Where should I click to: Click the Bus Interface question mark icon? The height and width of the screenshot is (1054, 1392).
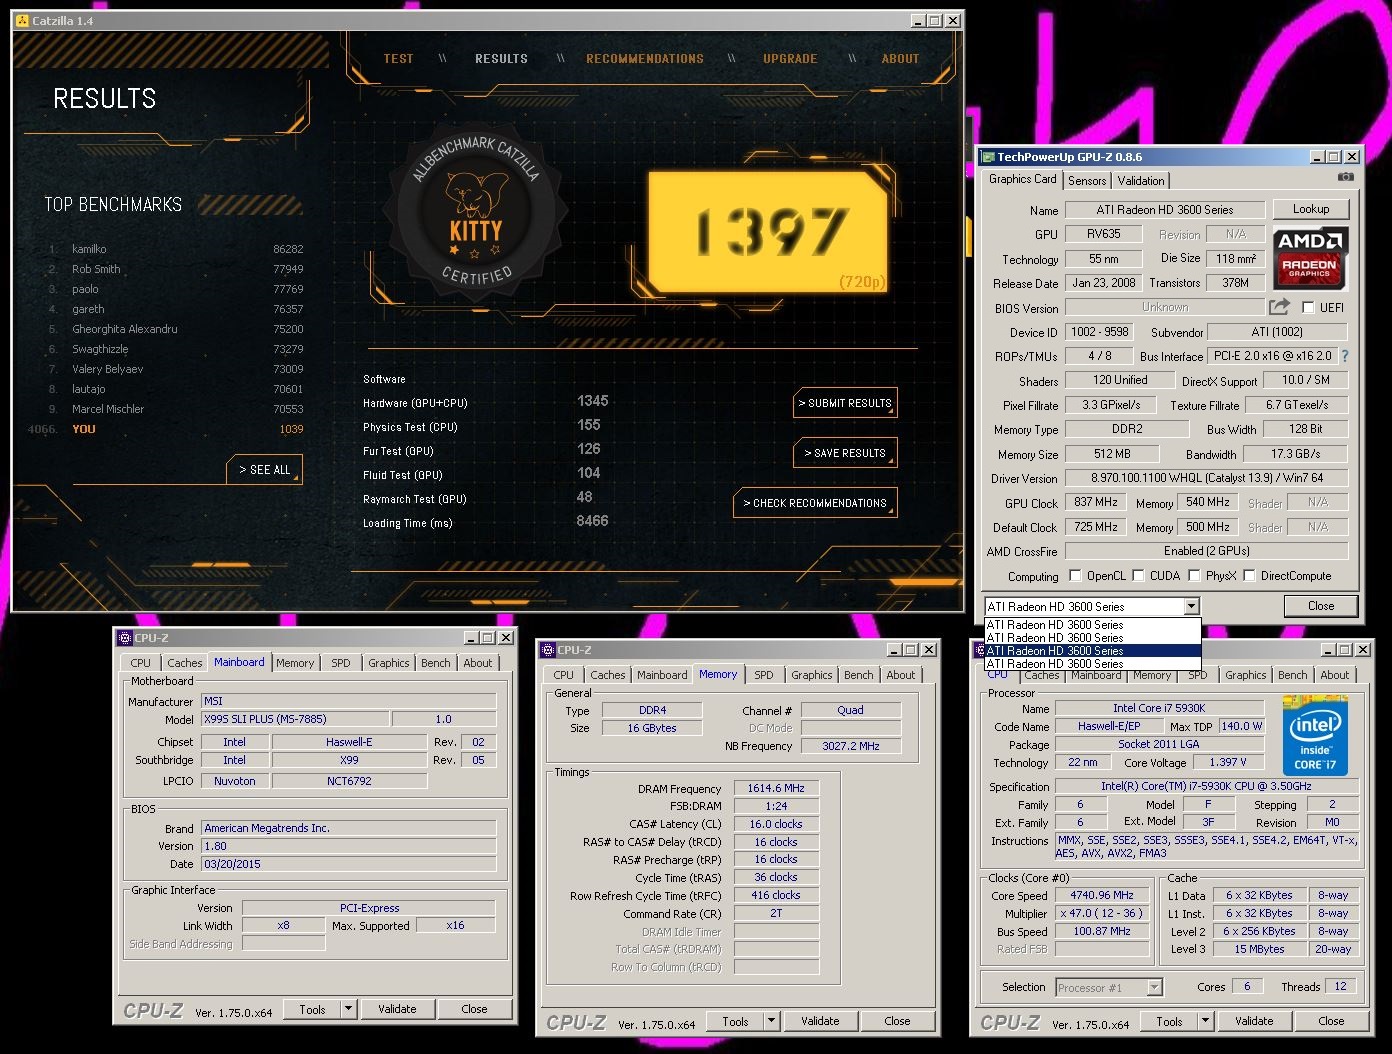tap(1344, 356)
